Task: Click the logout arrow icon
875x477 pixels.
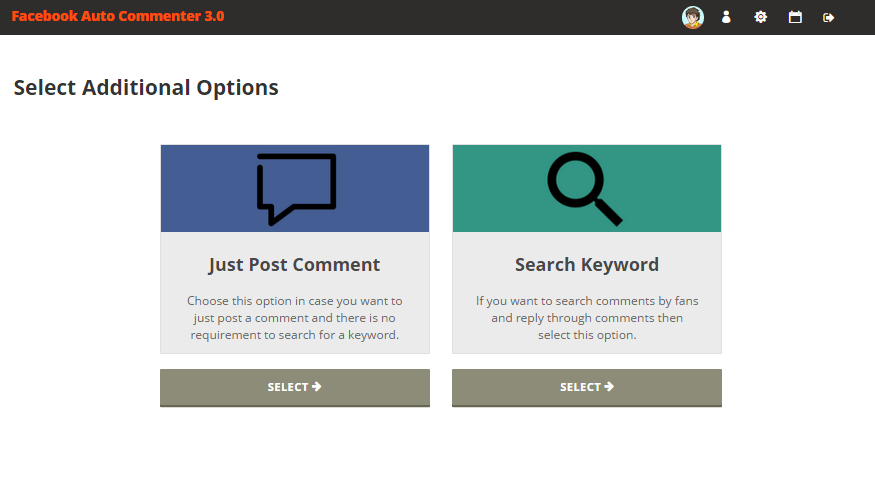Action: point(828,17)
